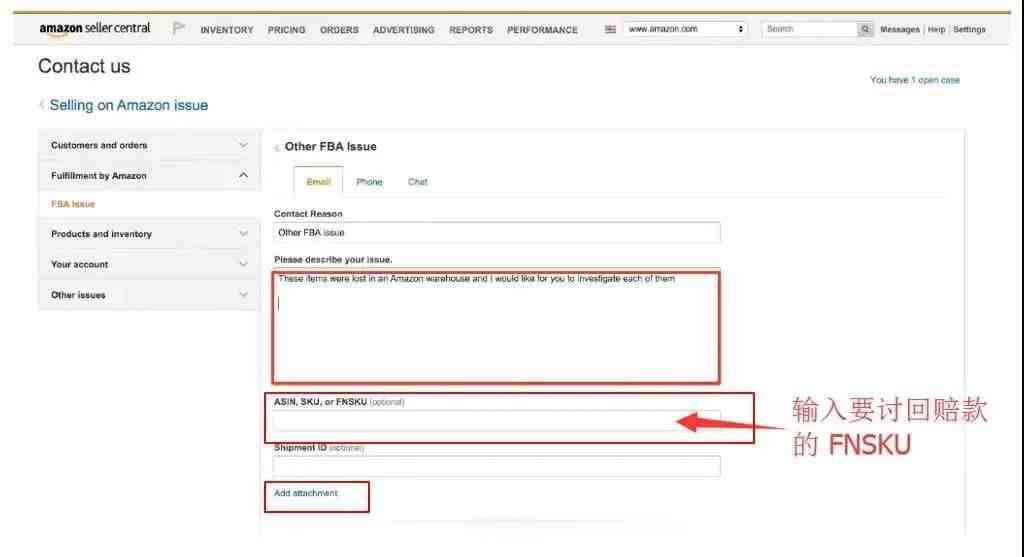Open the www.amazon.com marketplace dropdown

click(685, 30)
